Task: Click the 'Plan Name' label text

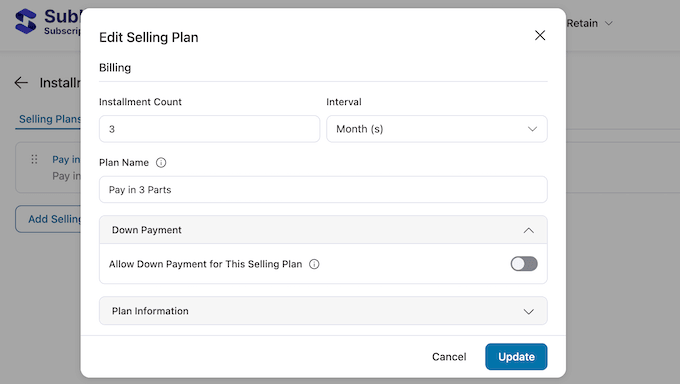Action: (124, 163)
